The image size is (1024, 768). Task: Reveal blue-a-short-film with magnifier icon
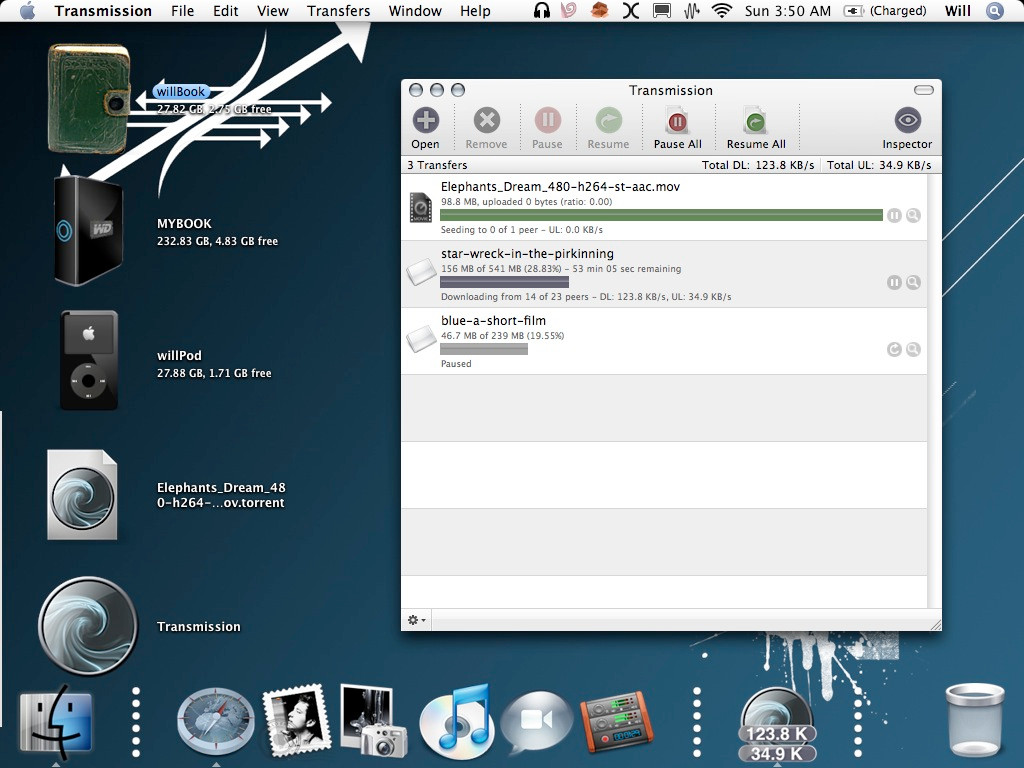click(914, 349)
